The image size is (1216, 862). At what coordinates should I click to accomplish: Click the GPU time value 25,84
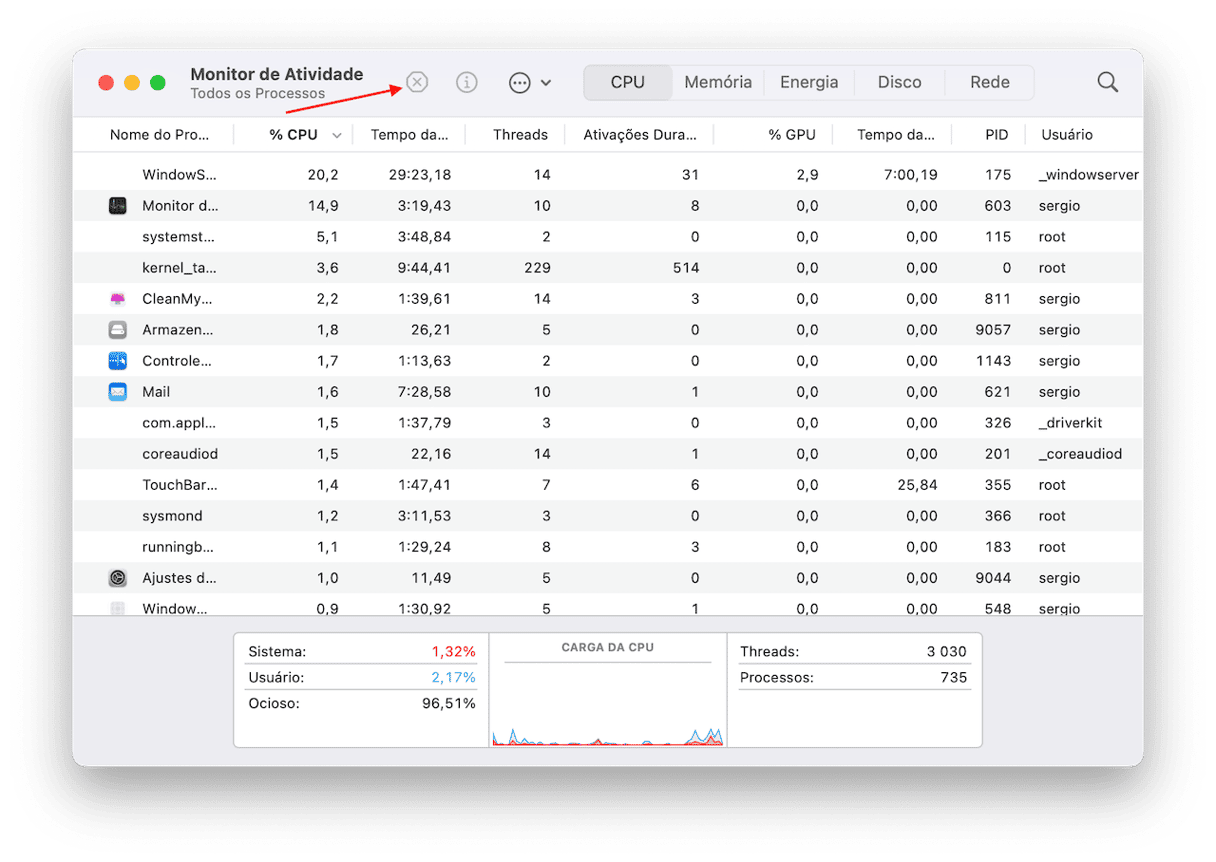918,485
